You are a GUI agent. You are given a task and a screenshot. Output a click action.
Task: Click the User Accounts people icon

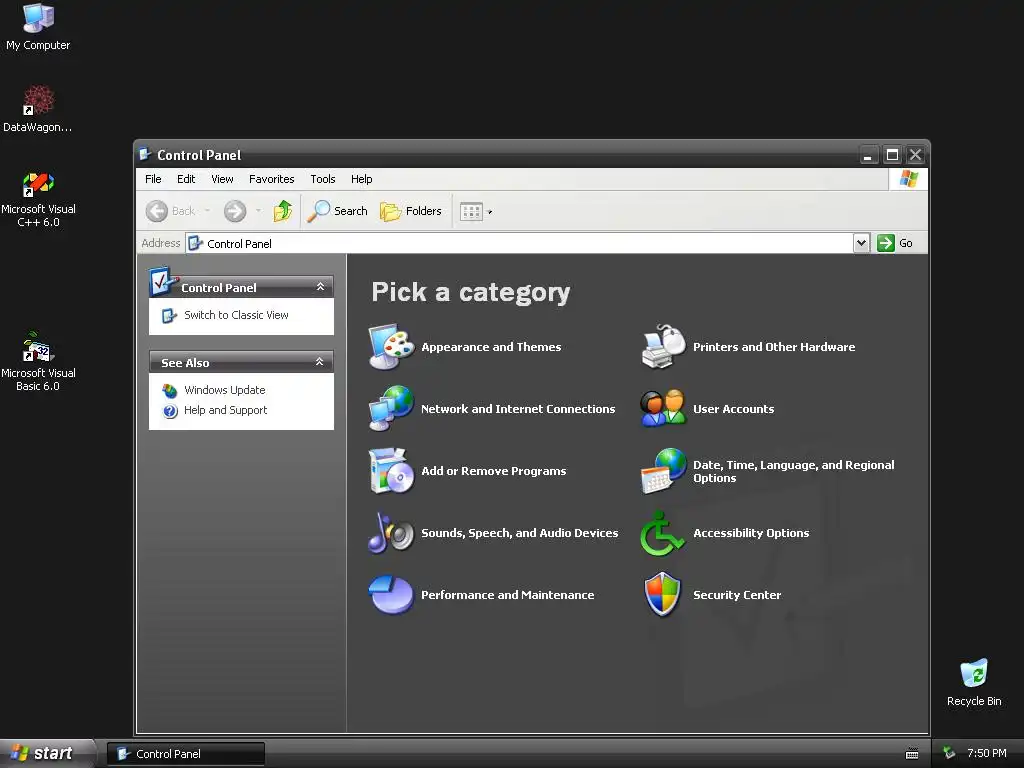click(663, 408)
